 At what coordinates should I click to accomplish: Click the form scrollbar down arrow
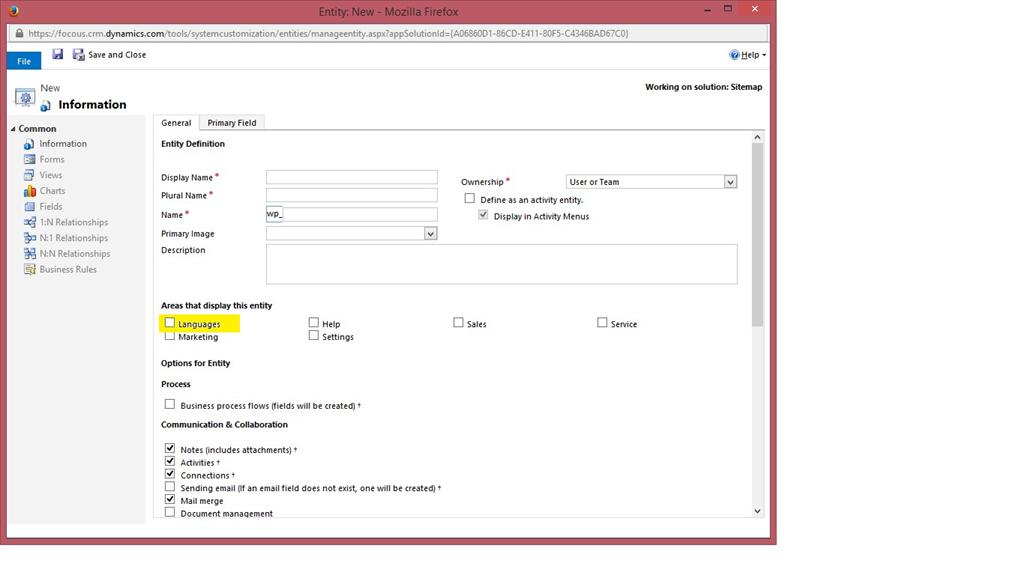click(758, 512)
